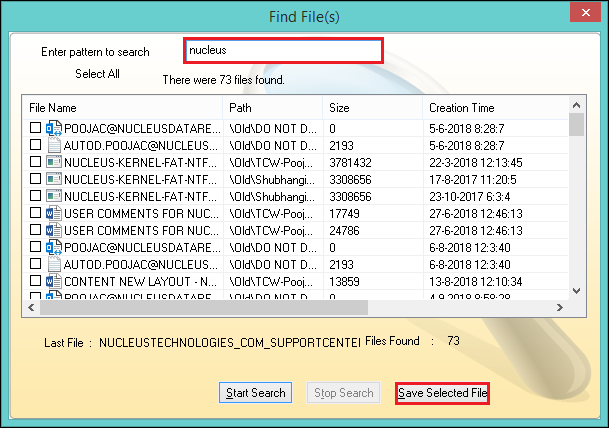
Task: Click creation time 17-8-2017 11:20:5
Action: (473, 180)
